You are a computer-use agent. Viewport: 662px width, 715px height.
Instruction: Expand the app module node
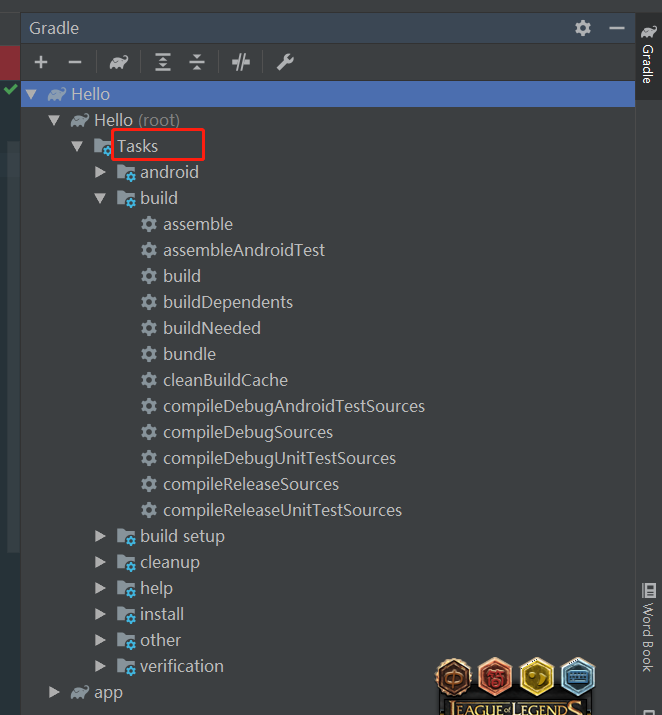click(x=54, y=692)
